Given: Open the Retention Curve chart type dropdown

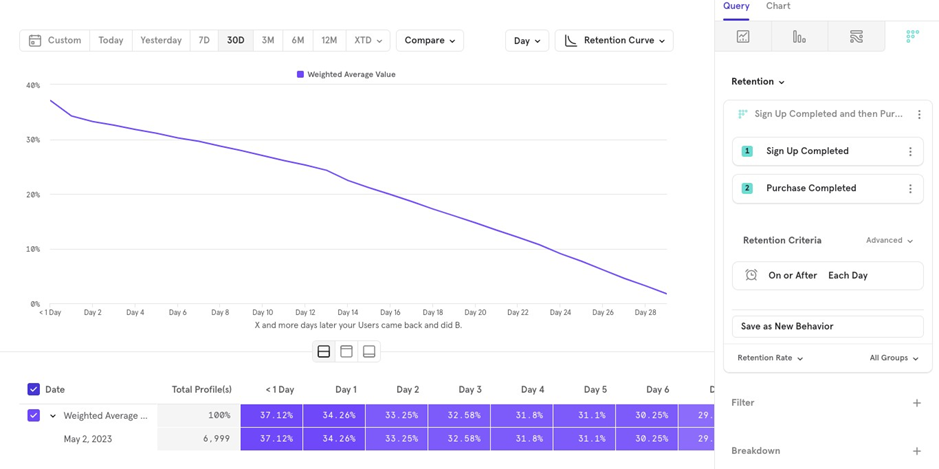Looking at the screenshot, I should coord(614,41).
